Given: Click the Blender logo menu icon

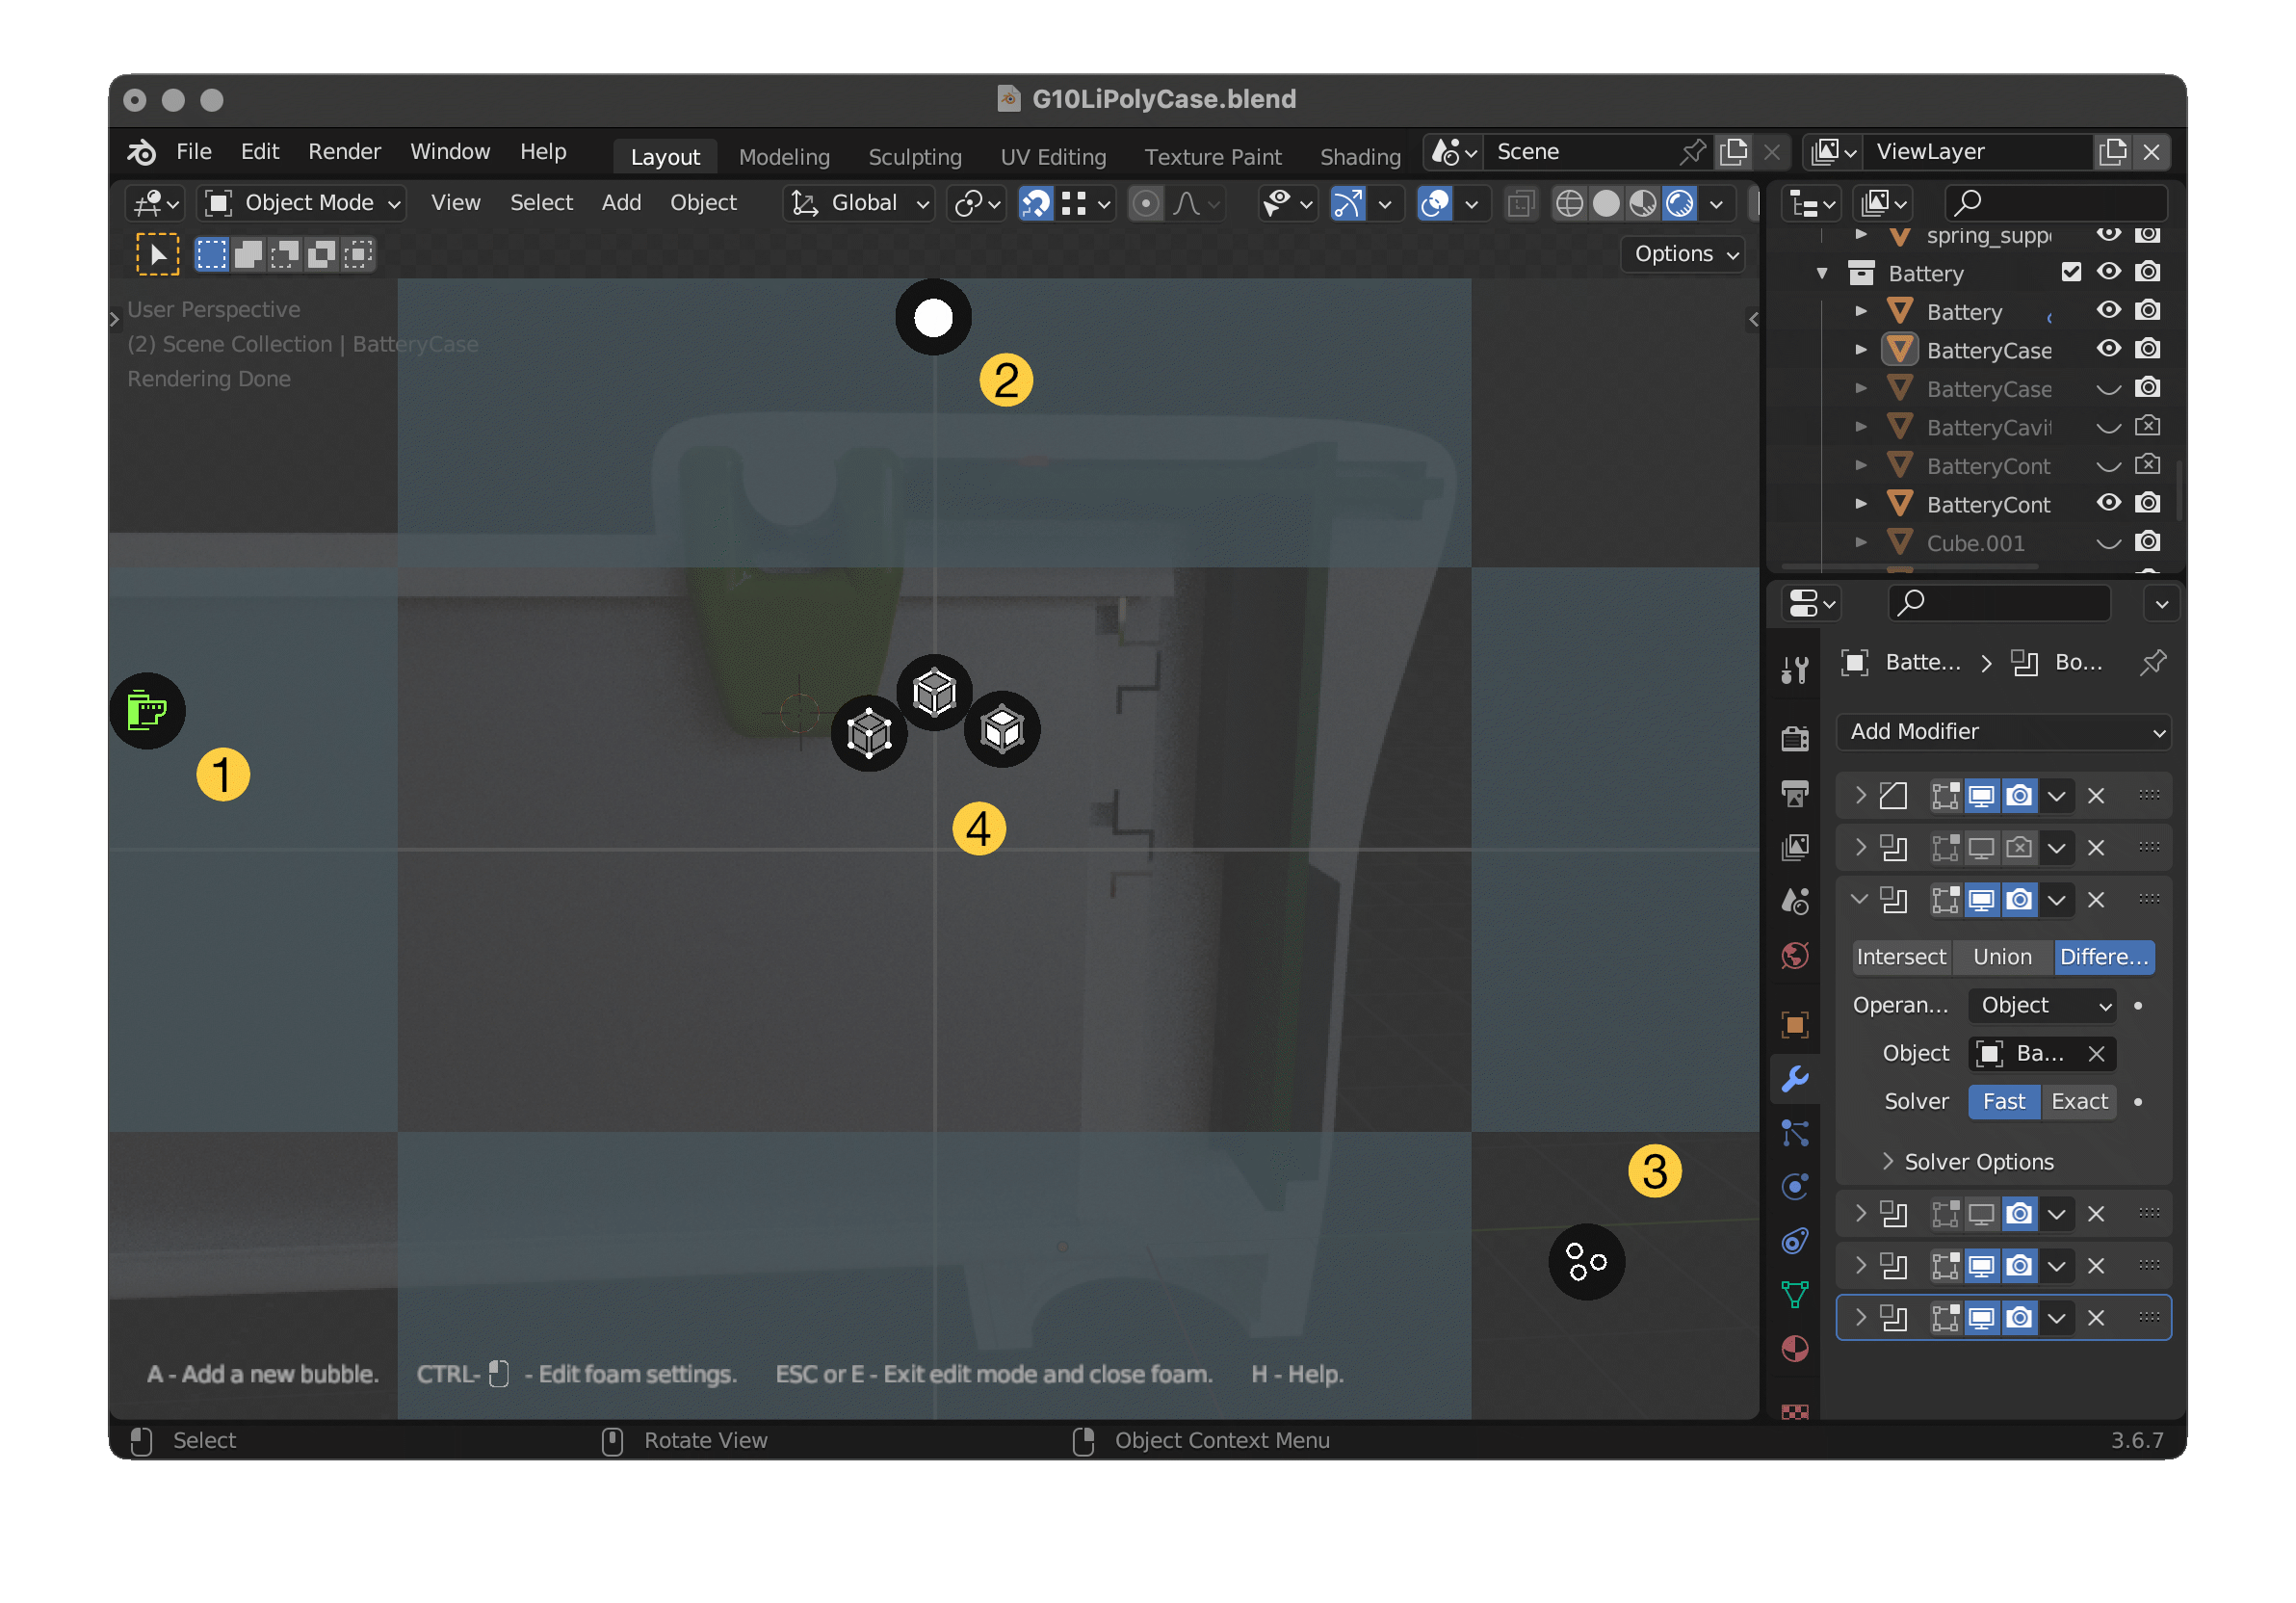Looking at the screenshot, I should [x=141, y=152].
